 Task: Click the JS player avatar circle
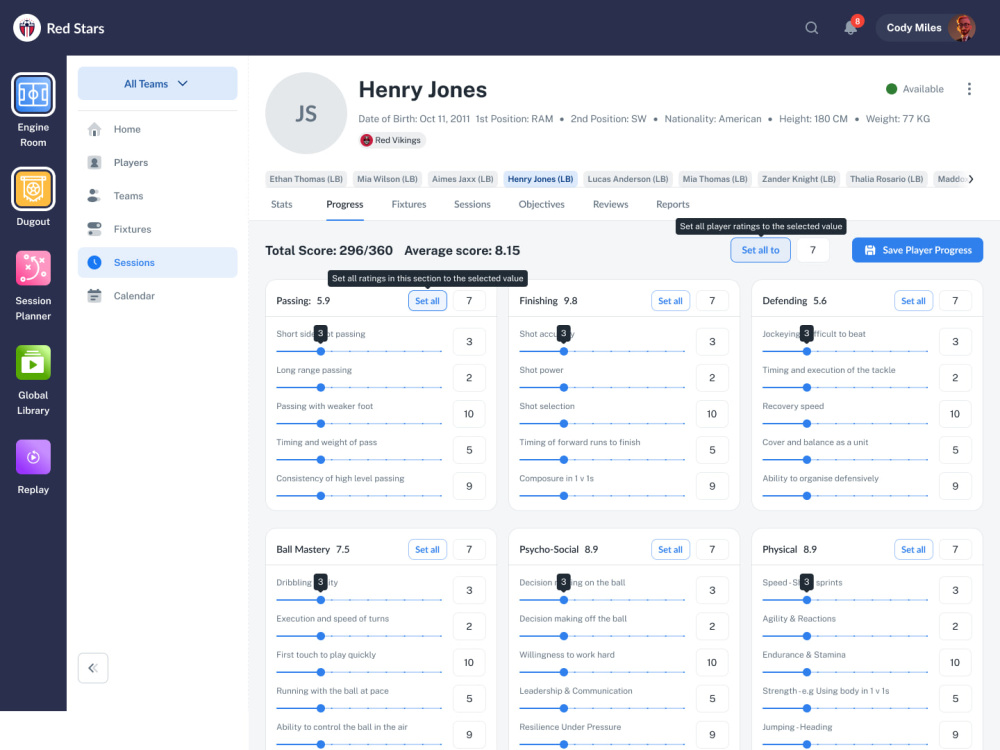click(x=306, y=113)
